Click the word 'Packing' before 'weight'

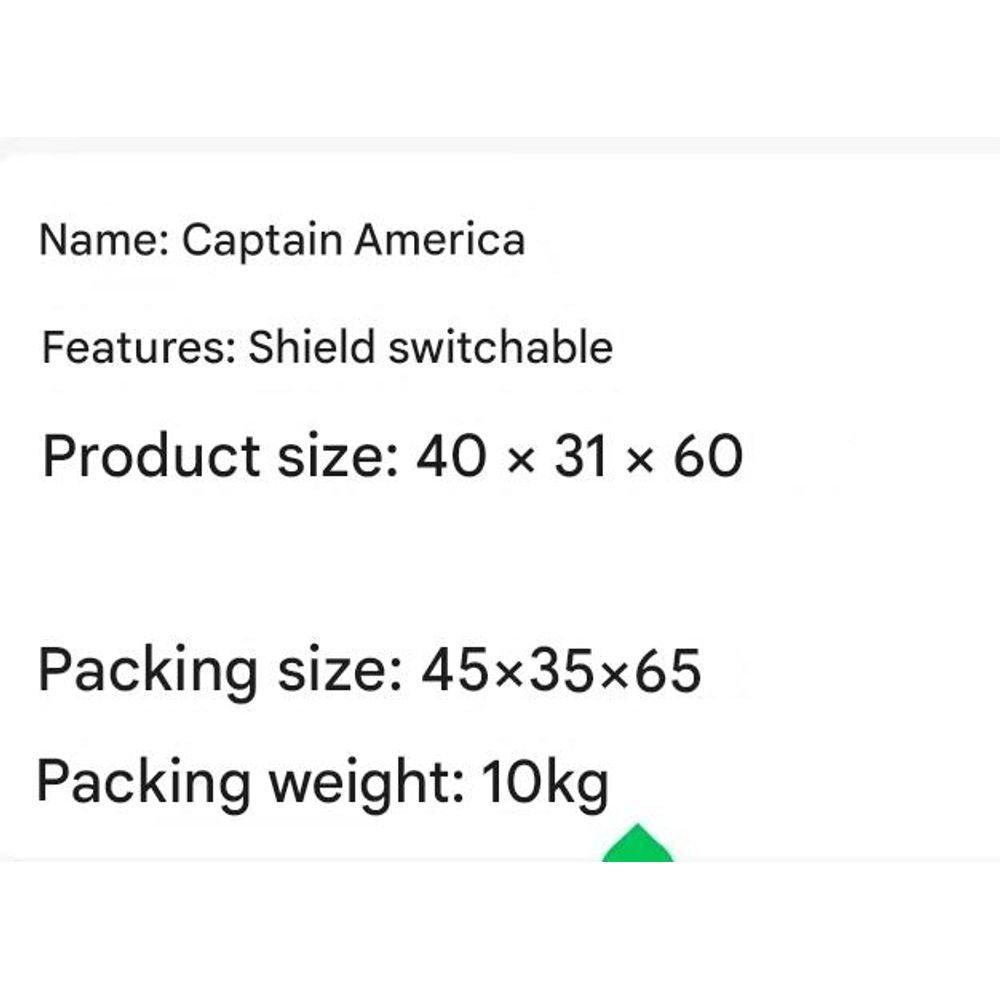pyautogui.click(x=143, y=781)
